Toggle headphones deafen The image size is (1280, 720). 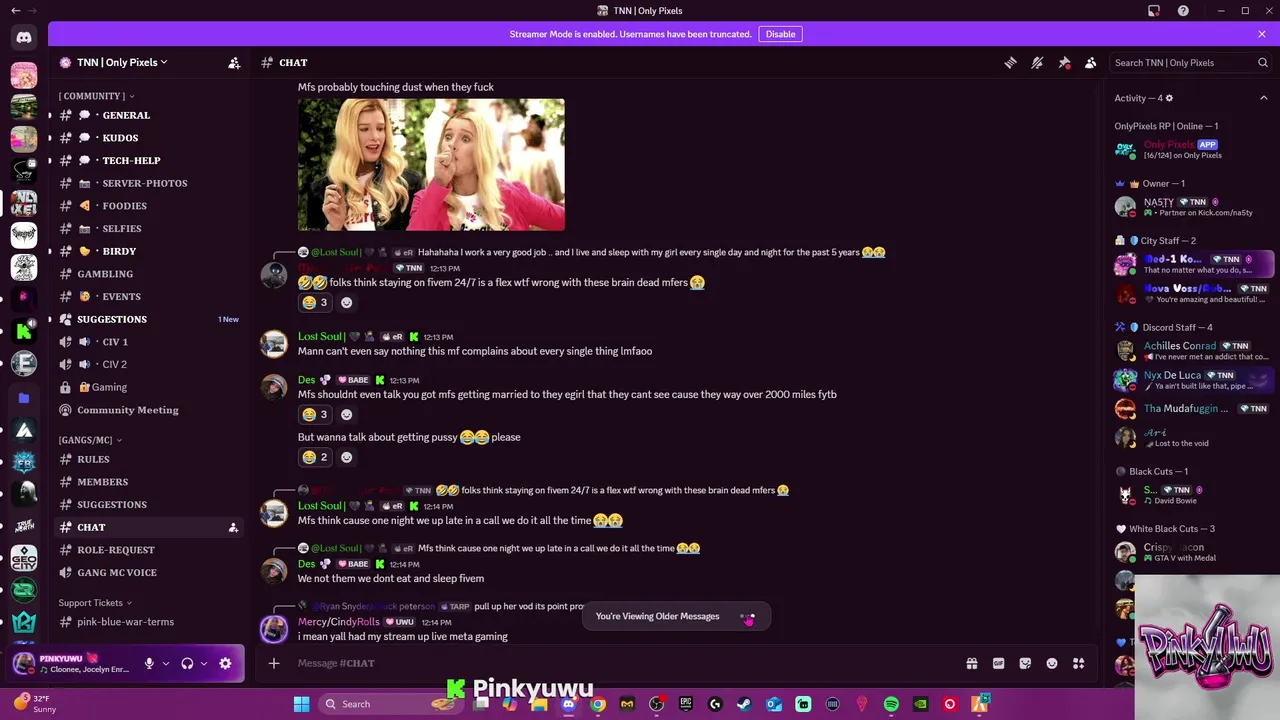tap(187, 663)
